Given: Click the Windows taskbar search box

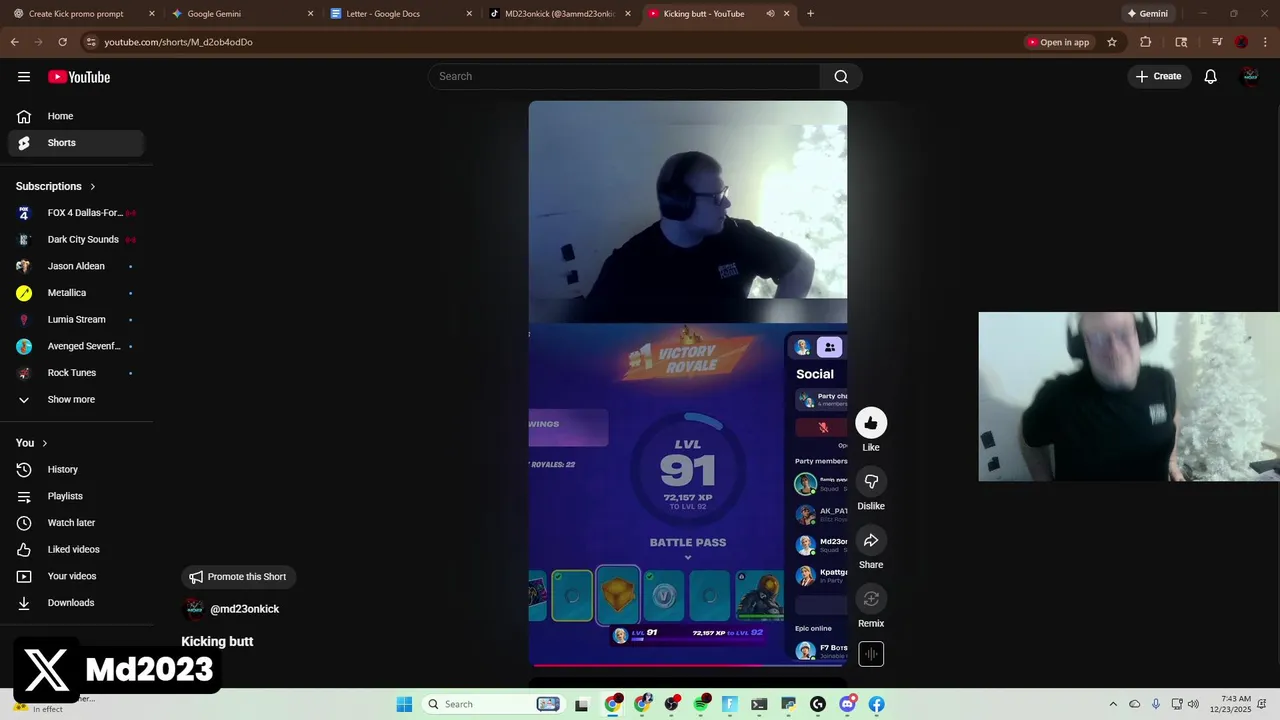Looking at the screenshot, I should point(492,704).
